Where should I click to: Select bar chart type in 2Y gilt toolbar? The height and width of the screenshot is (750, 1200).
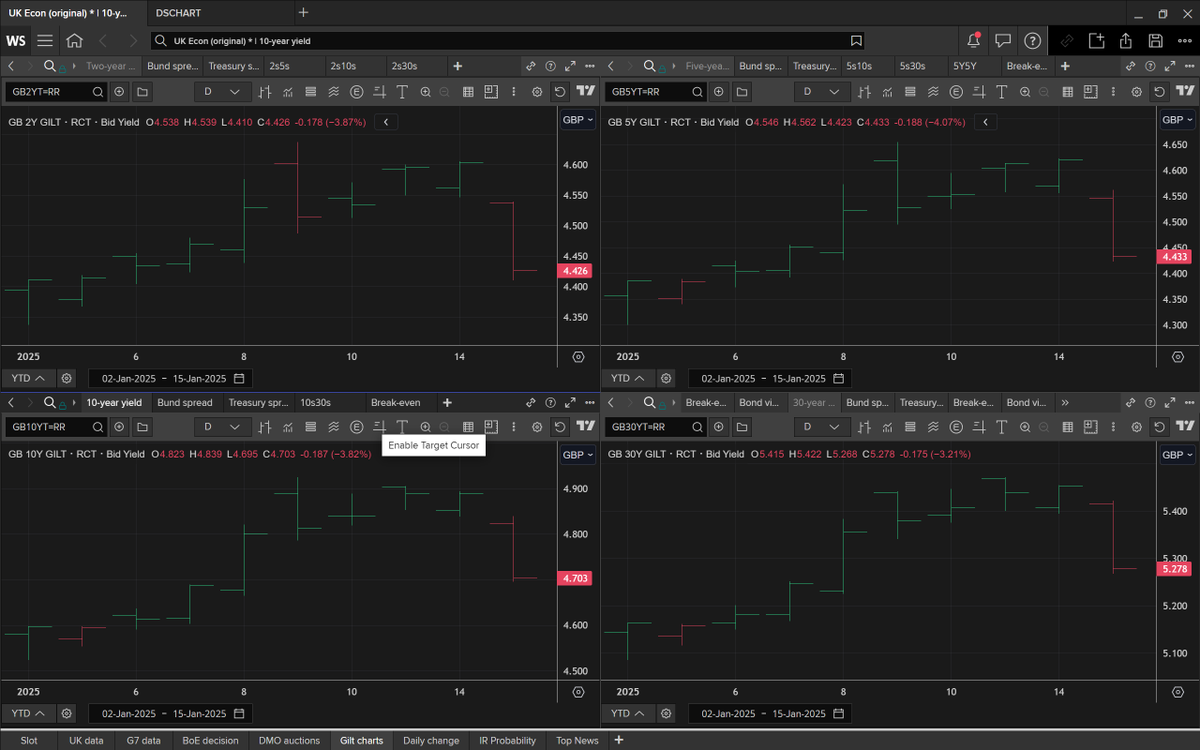[265, 91]
